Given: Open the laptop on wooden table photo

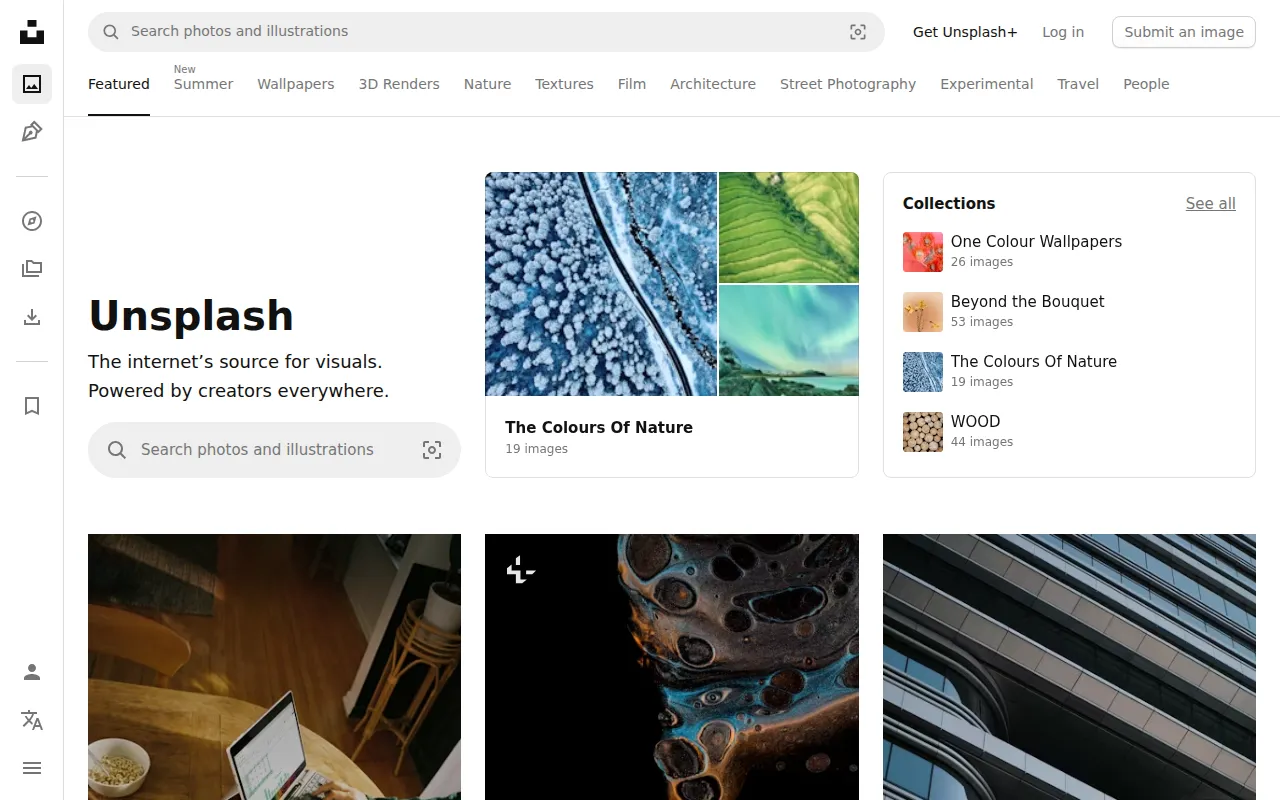Looking at the screenshot, I should click(274, 667).
